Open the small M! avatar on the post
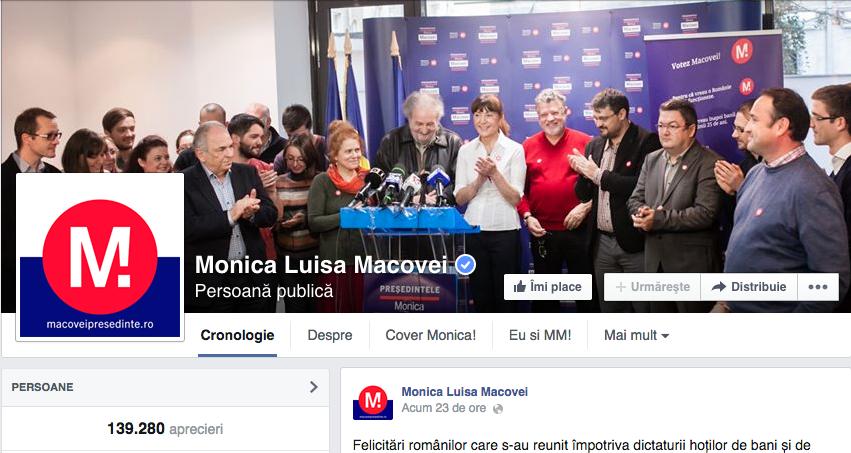The width and height of the screenshot is (851, 453). [373, 403]
